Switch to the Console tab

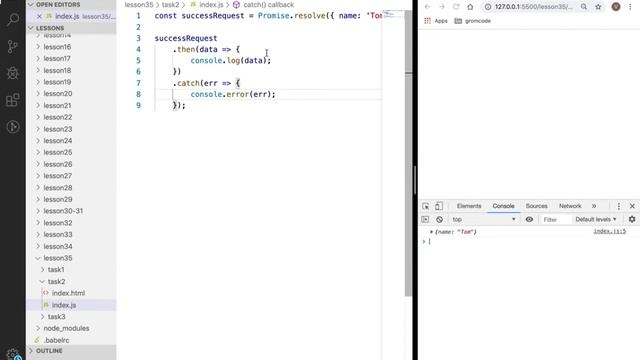[503, 206]
